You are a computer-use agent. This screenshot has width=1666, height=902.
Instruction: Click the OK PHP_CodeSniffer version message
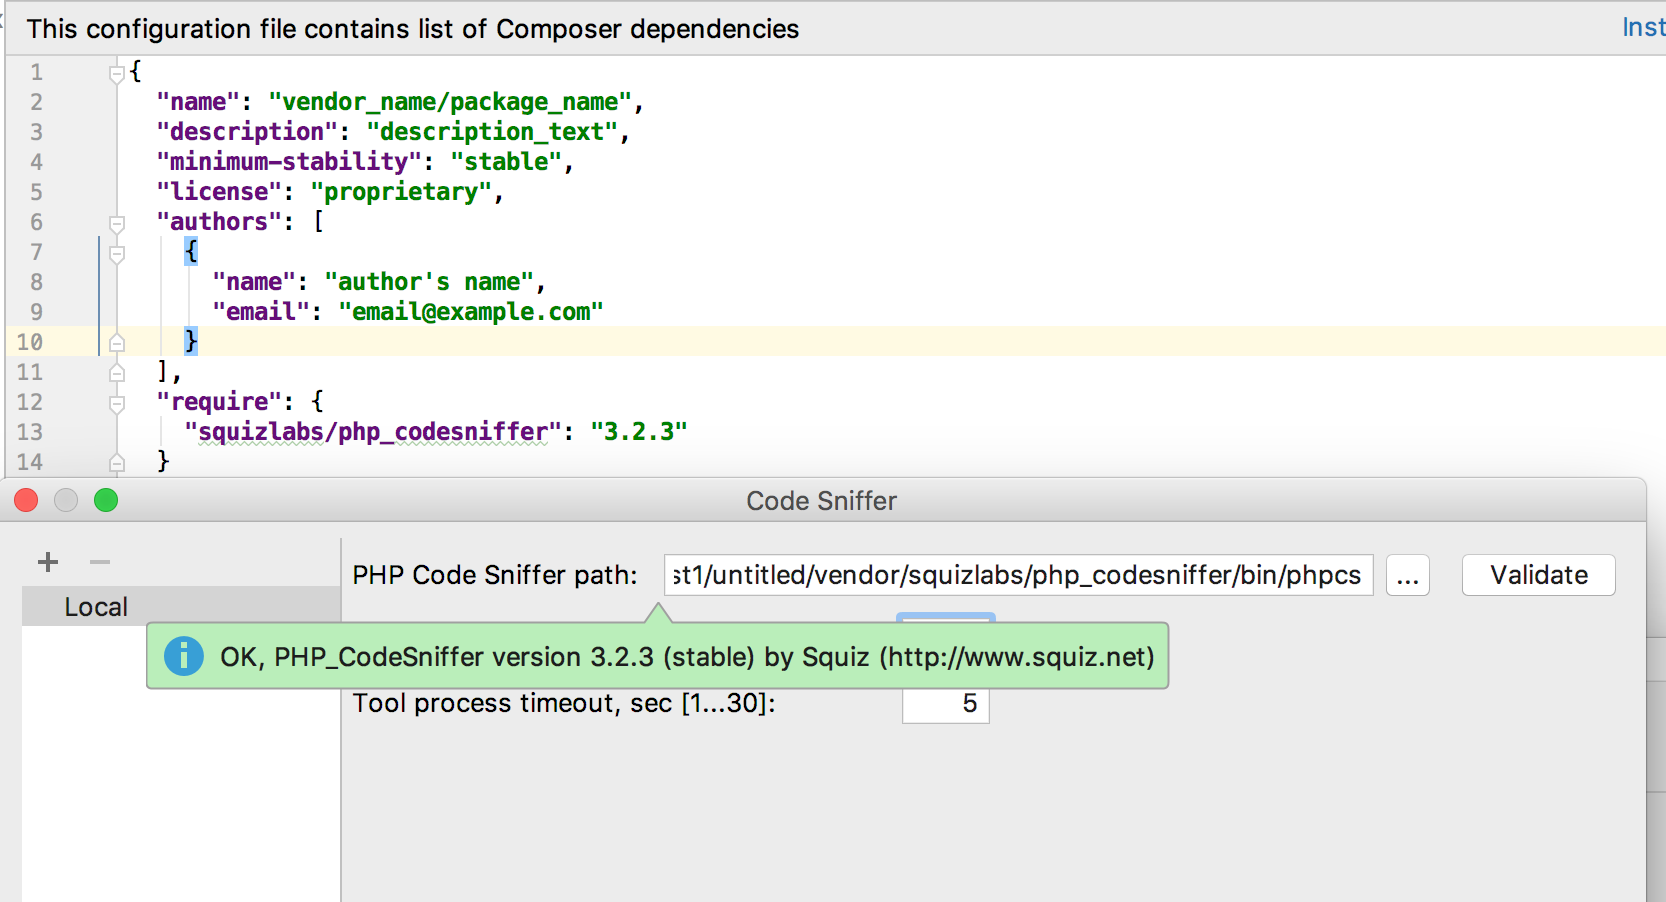(687, 657)
